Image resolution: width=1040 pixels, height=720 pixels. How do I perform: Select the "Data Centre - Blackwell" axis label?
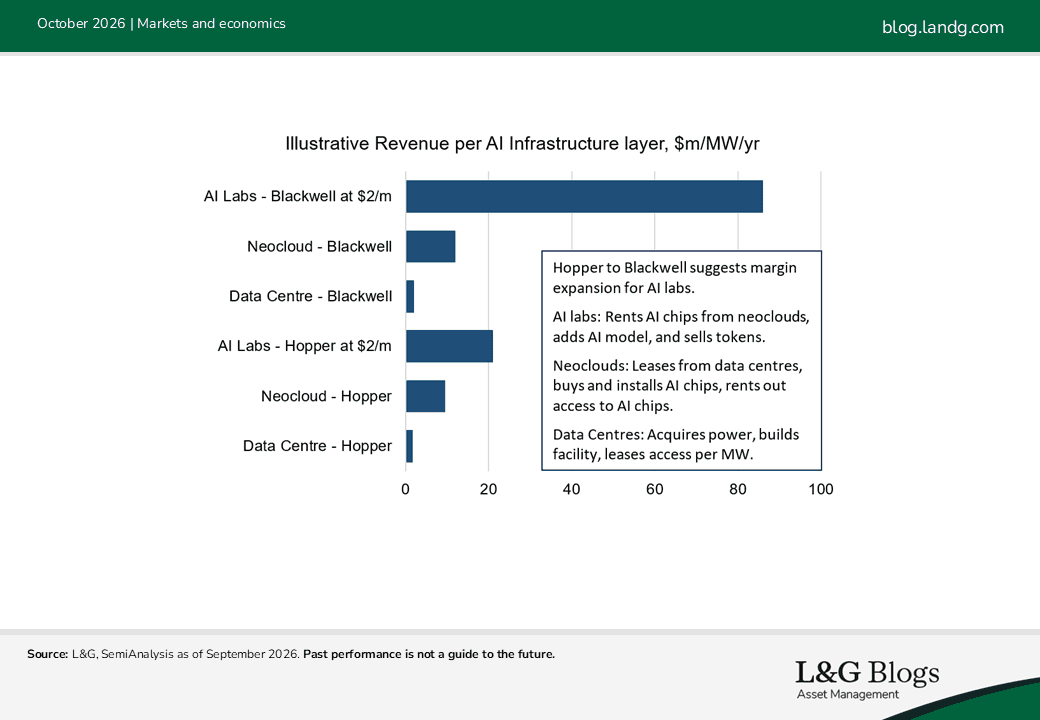(310, 296)
